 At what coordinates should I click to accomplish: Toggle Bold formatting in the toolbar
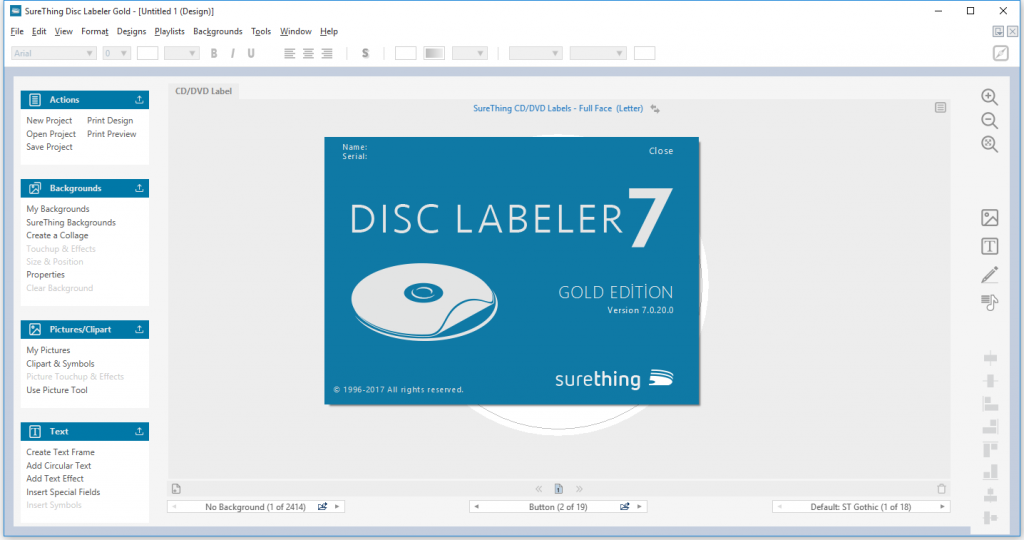(214, 54)
